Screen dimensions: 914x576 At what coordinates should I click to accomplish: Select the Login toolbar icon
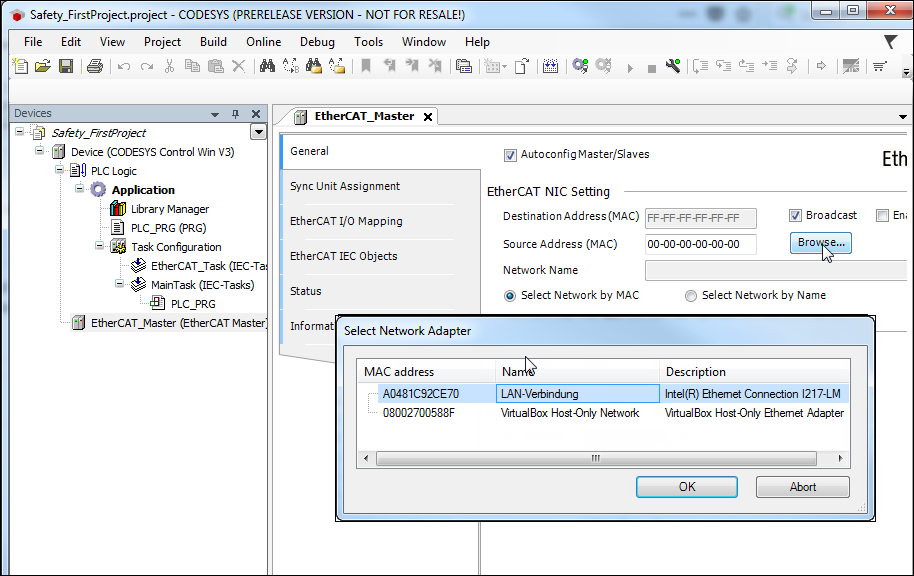coord(580,66)
